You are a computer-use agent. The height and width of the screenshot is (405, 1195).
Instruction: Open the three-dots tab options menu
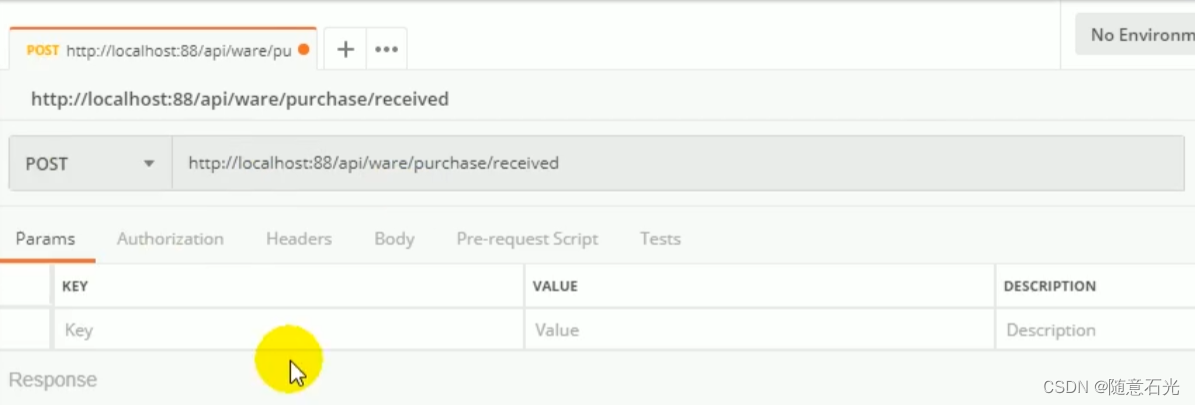[386, 50]
